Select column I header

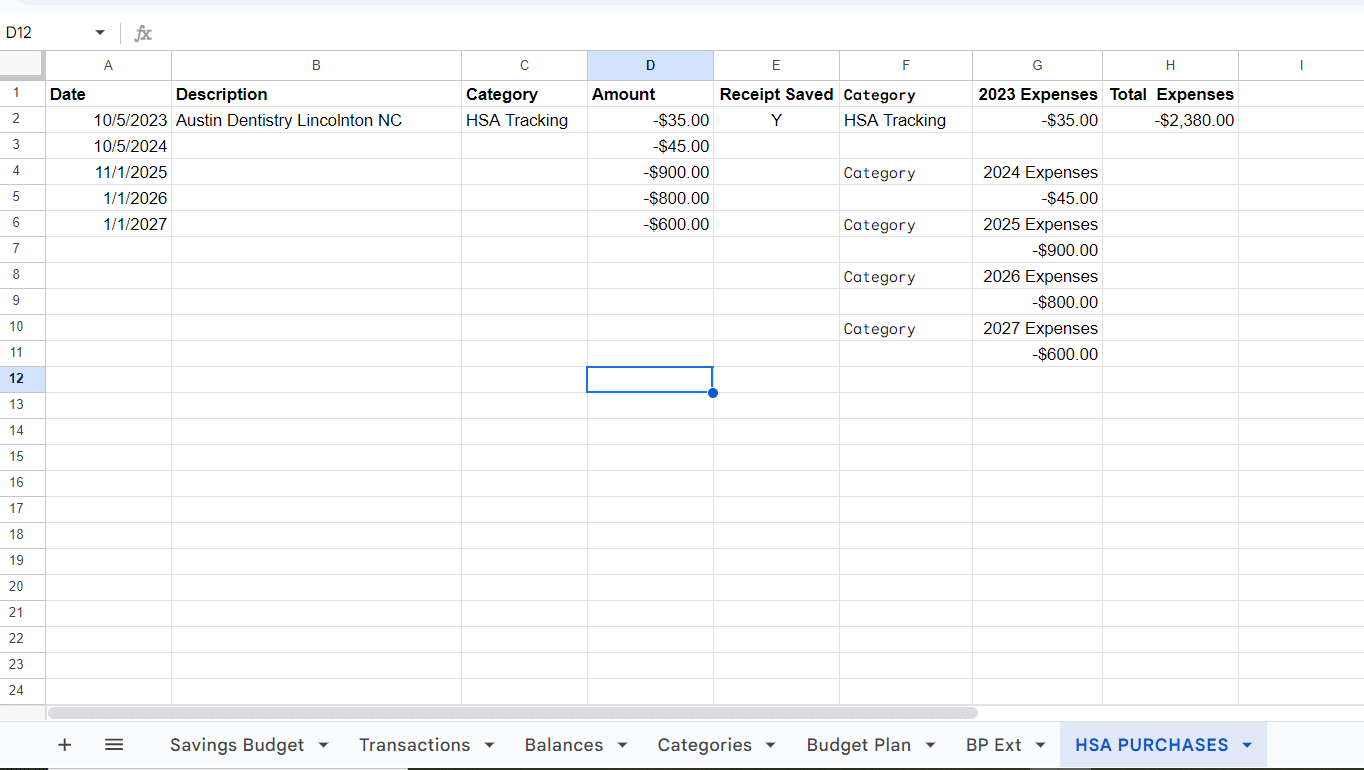[1301, 65]
